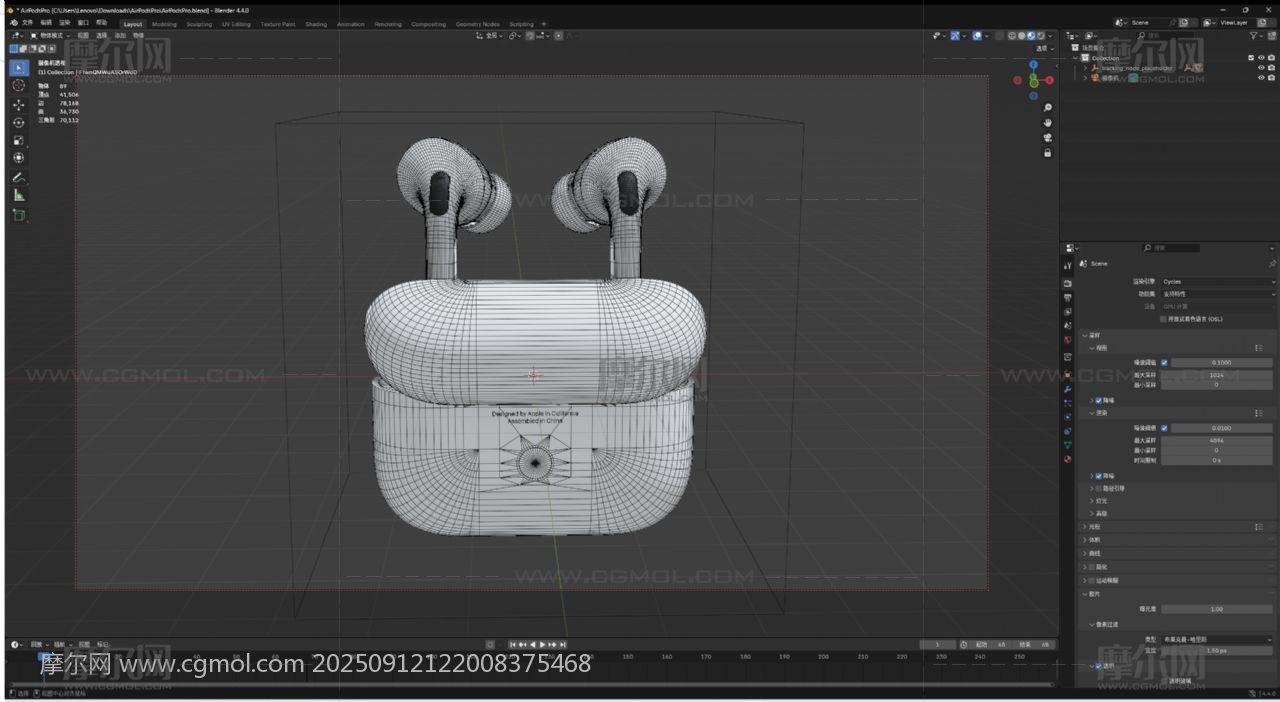Activate the Scale tool

coord(18,140)
